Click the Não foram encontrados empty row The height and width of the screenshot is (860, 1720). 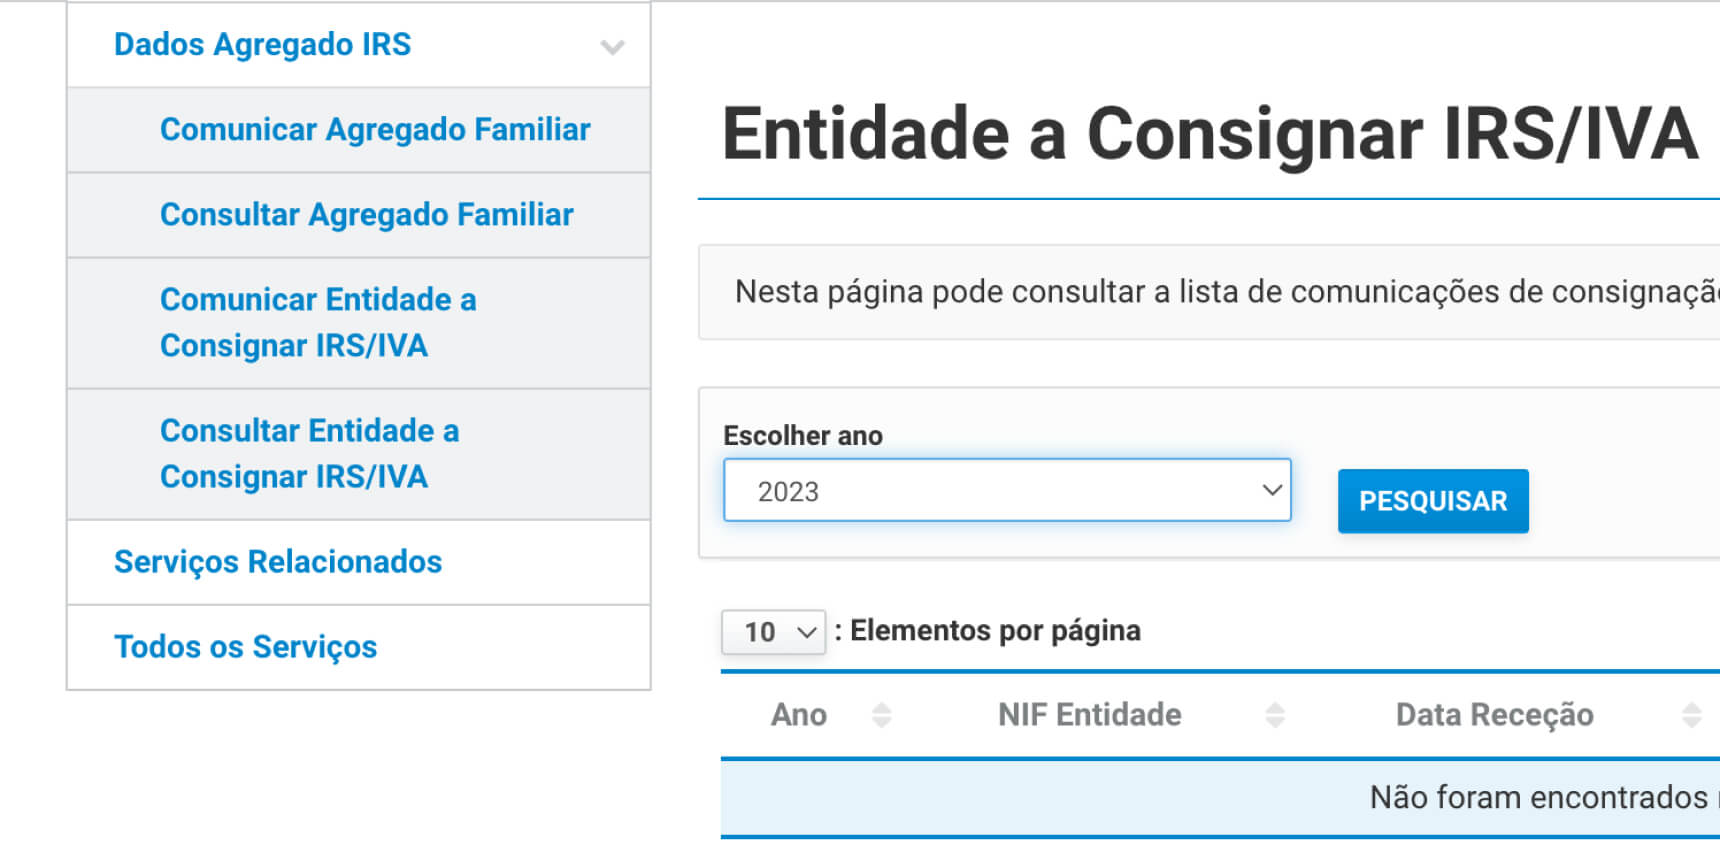(1538, 797)
